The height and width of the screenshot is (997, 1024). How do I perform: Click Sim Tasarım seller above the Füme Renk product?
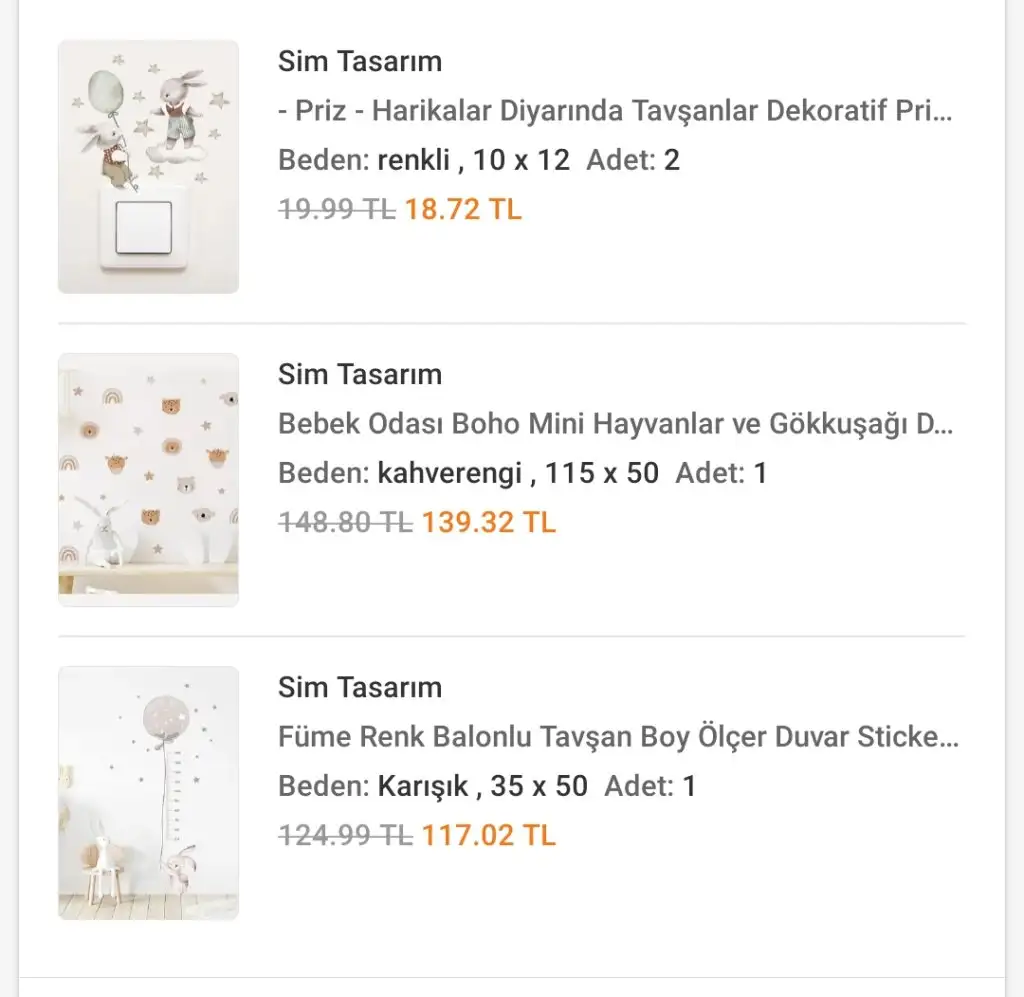click(x=360, y=687)
